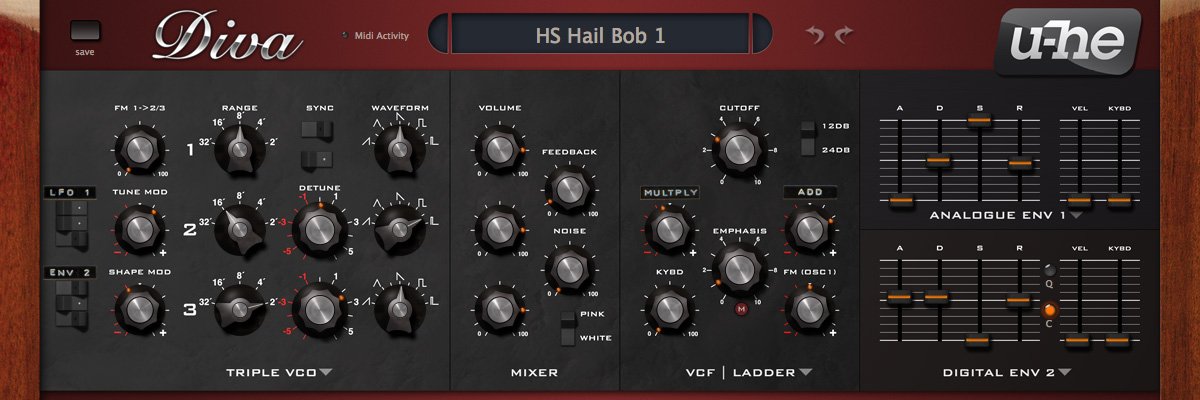Click Digital Env 2 Attack slider
This screenshot has height=400, width=1200.
(x=899, y=298)
